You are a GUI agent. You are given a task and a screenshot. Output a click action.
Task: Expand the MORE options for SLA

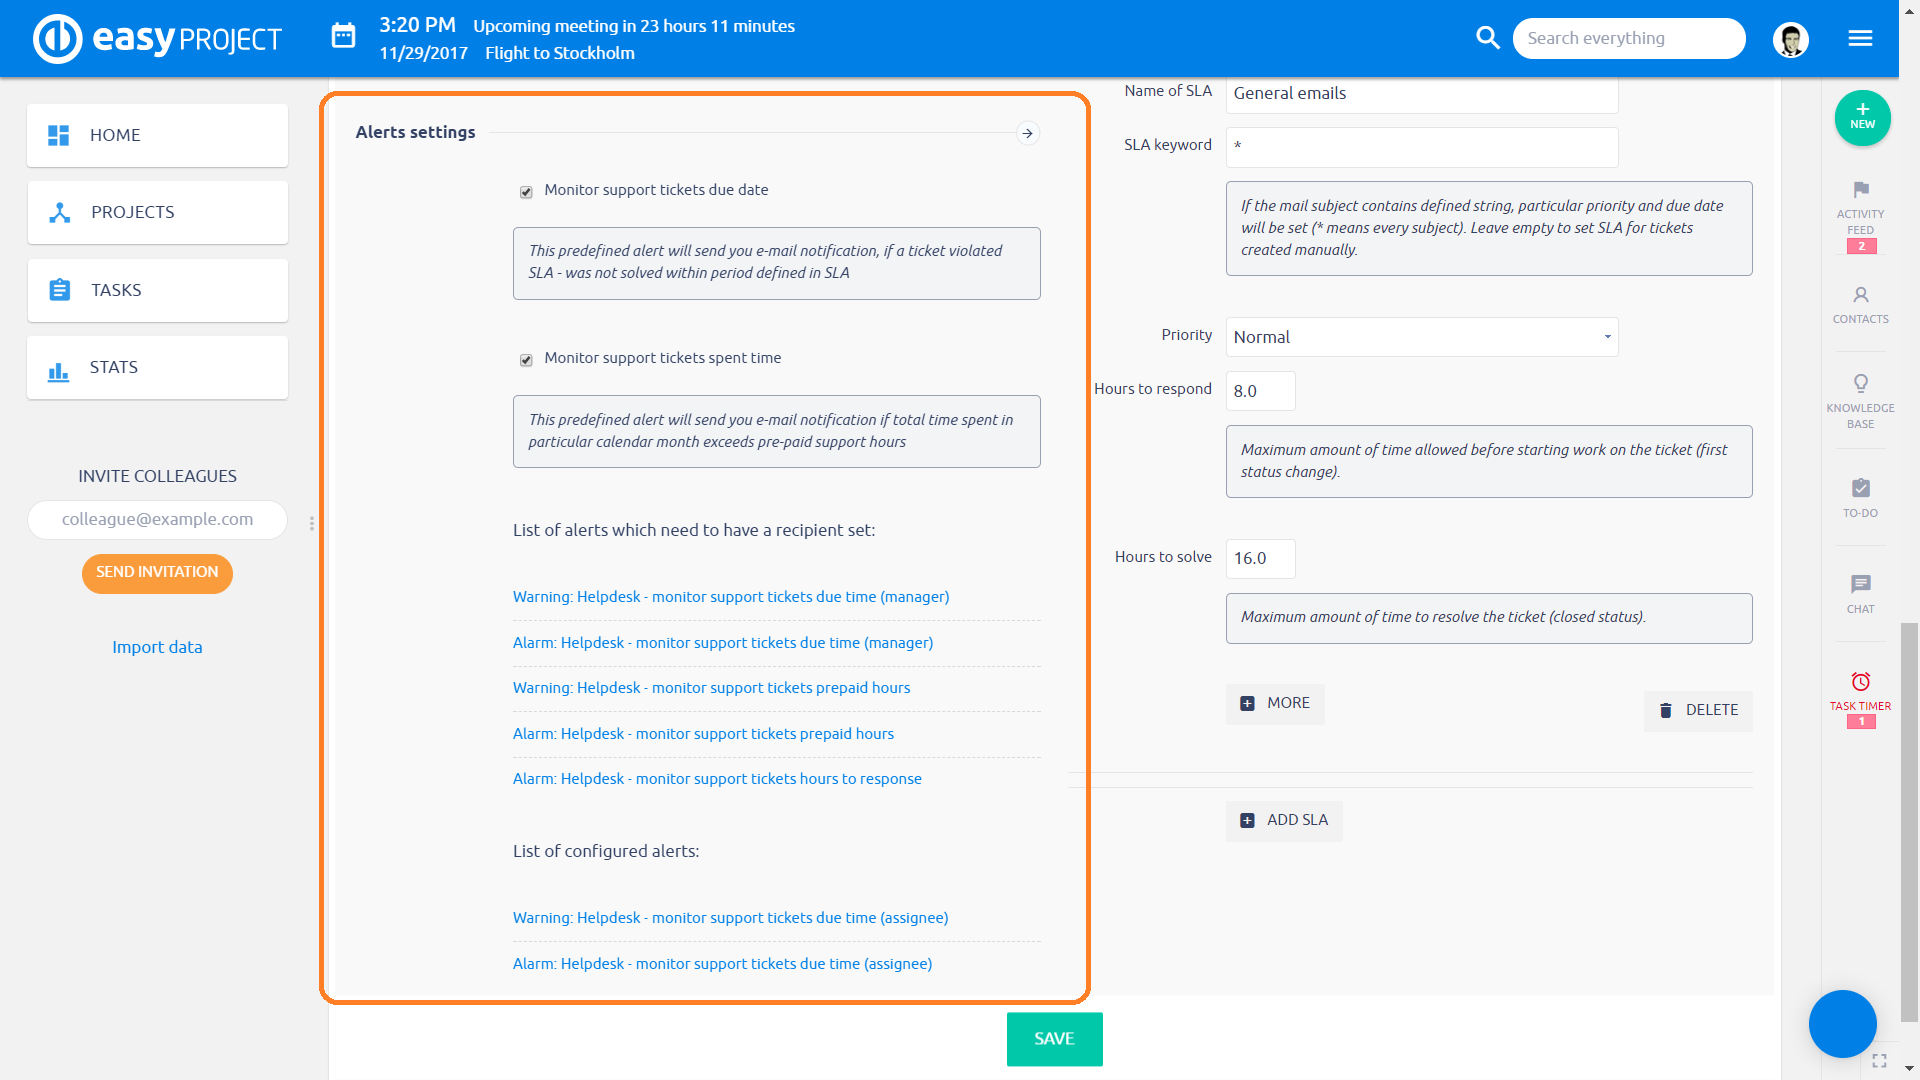(x=1275, y=704)
